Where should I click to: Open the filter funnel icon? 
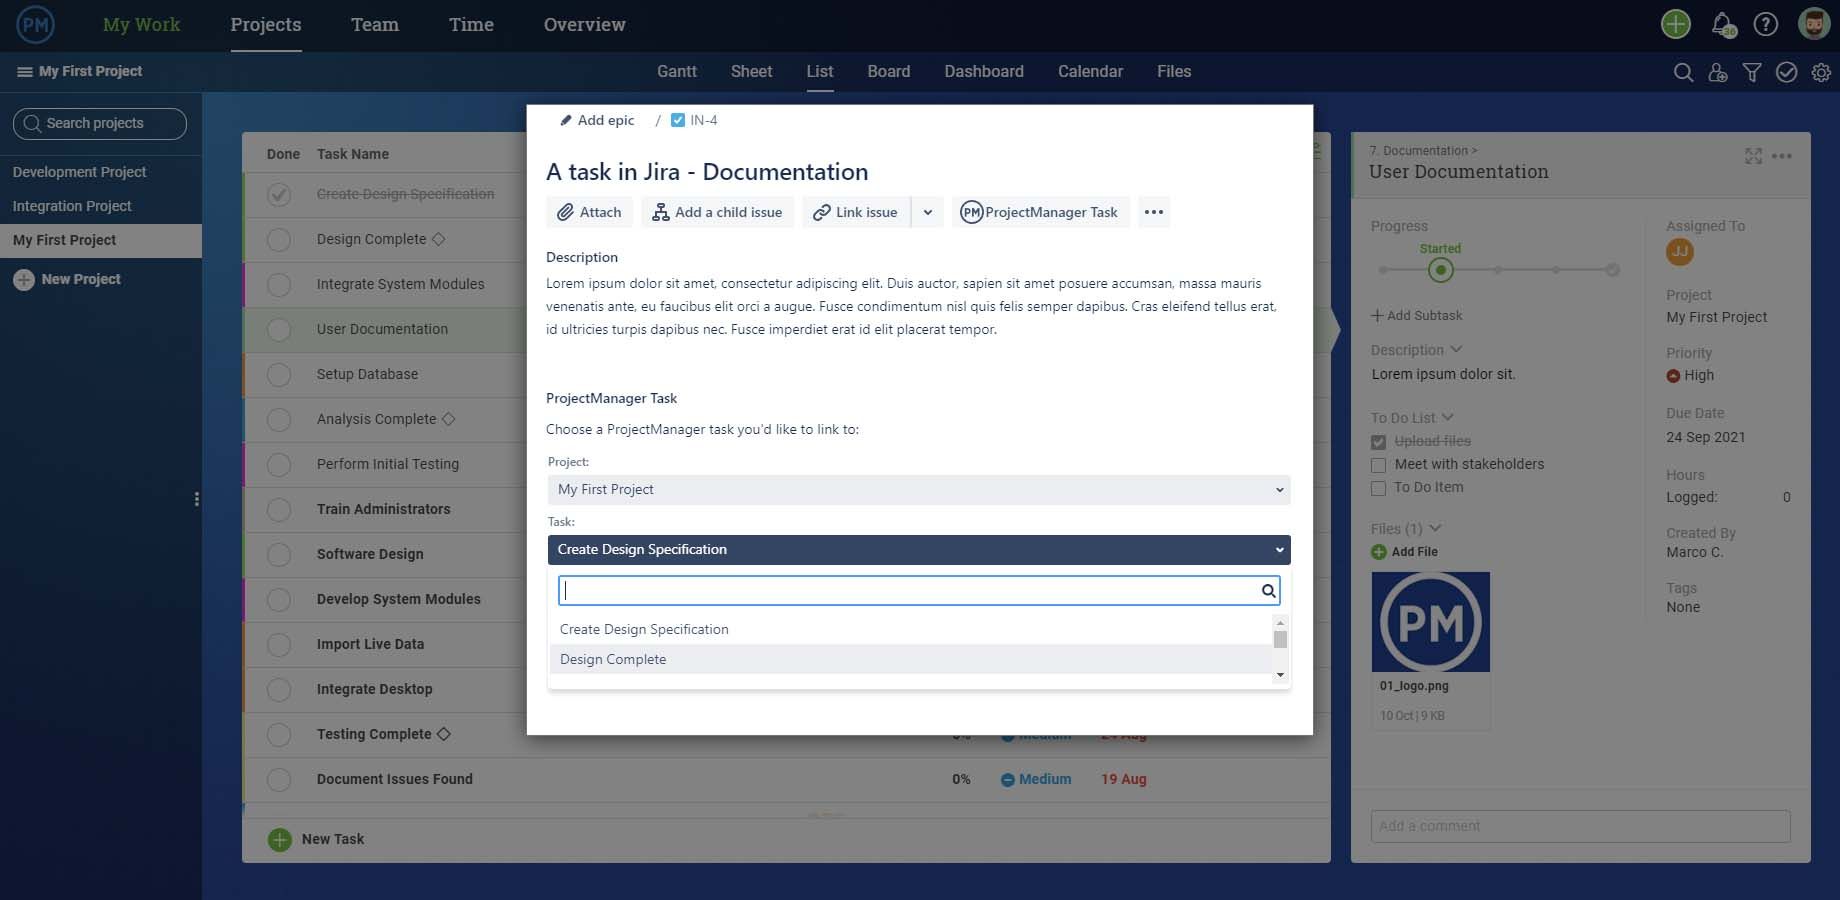[x=1752, y=72]
